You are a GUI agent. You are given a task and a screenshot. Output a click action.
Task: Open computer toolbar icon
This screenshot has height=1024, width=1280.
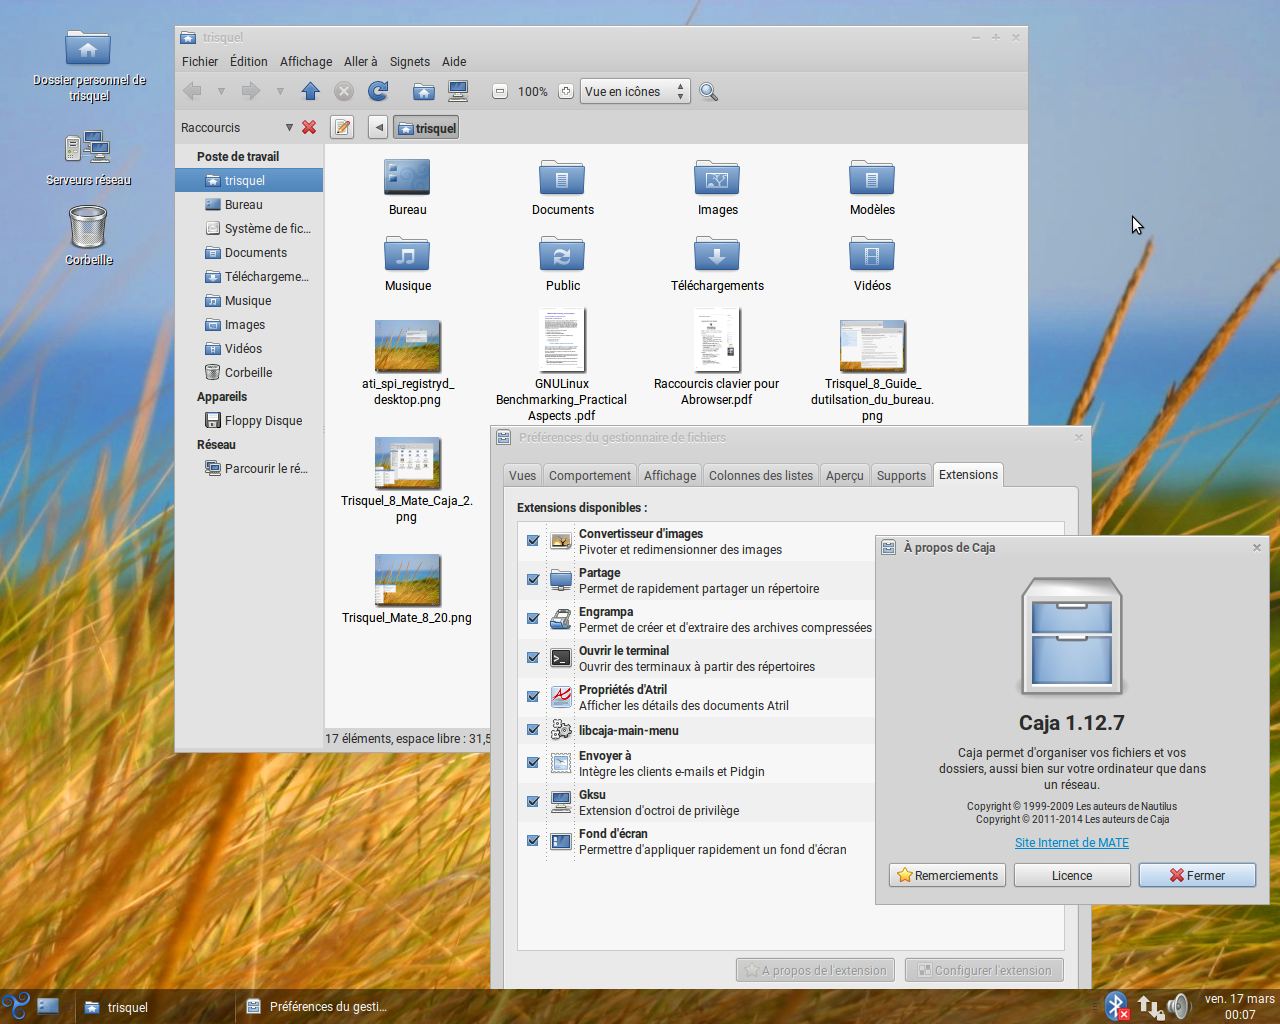pos(458,91)
